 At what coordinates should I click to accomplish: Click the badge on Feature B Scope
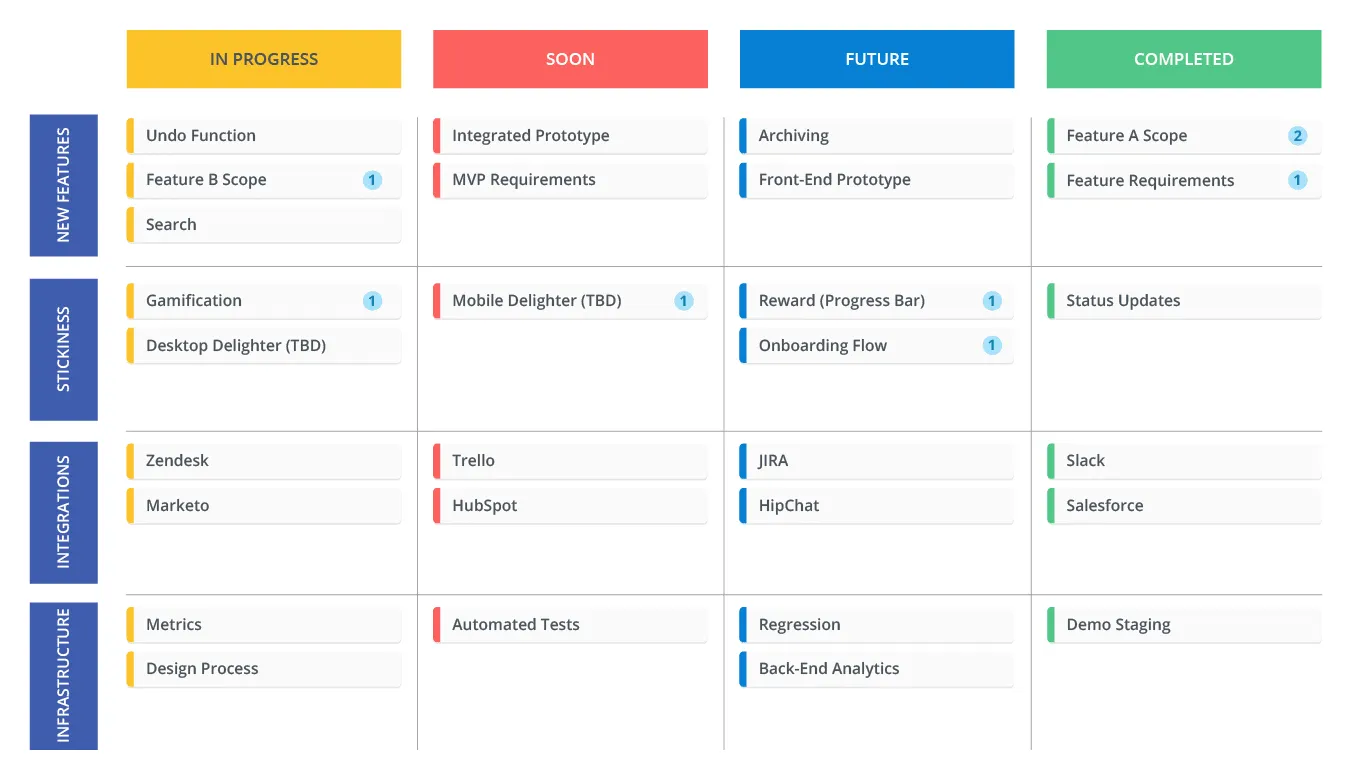point(372,180)
